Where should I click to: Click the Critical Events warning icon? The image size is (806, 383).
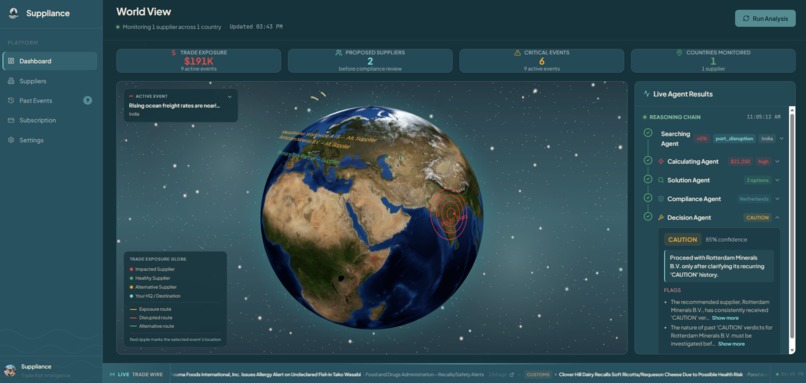[x=518, y=52]
